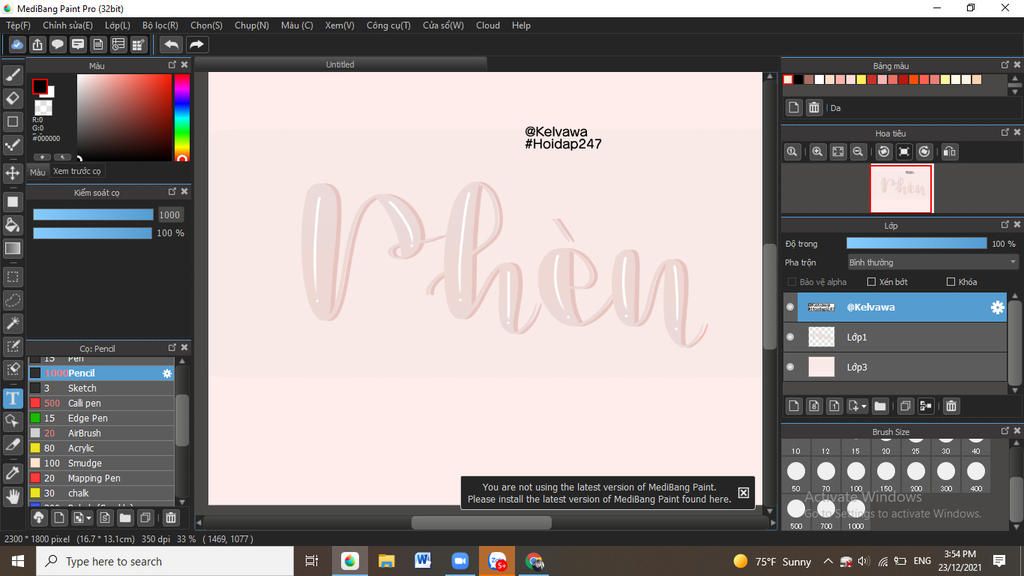Open Zoom from the taskbar

(460, 561)
